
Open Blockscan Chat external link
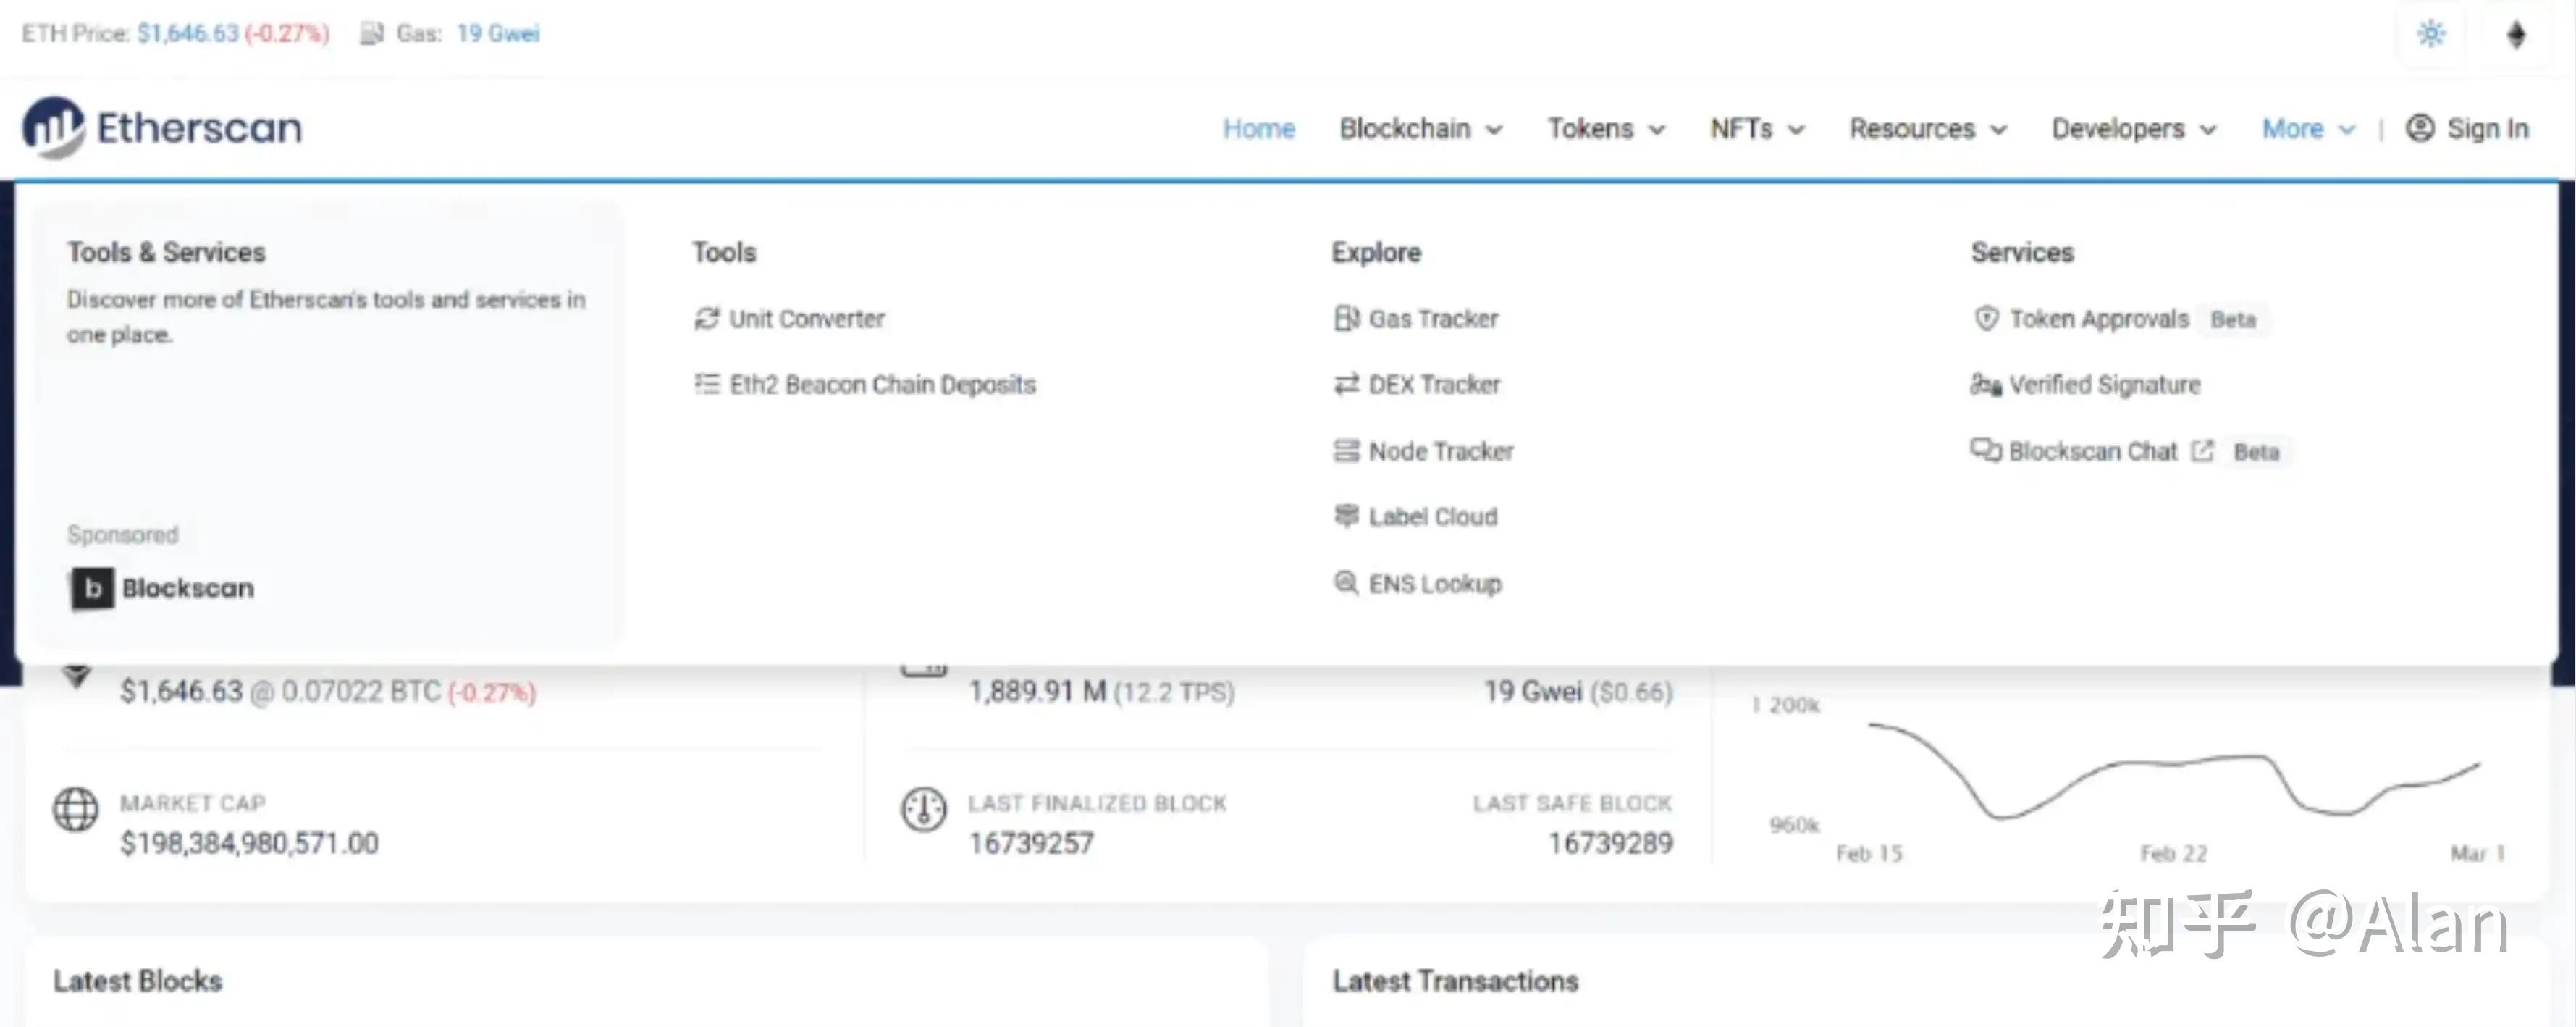click(2093, 452)
